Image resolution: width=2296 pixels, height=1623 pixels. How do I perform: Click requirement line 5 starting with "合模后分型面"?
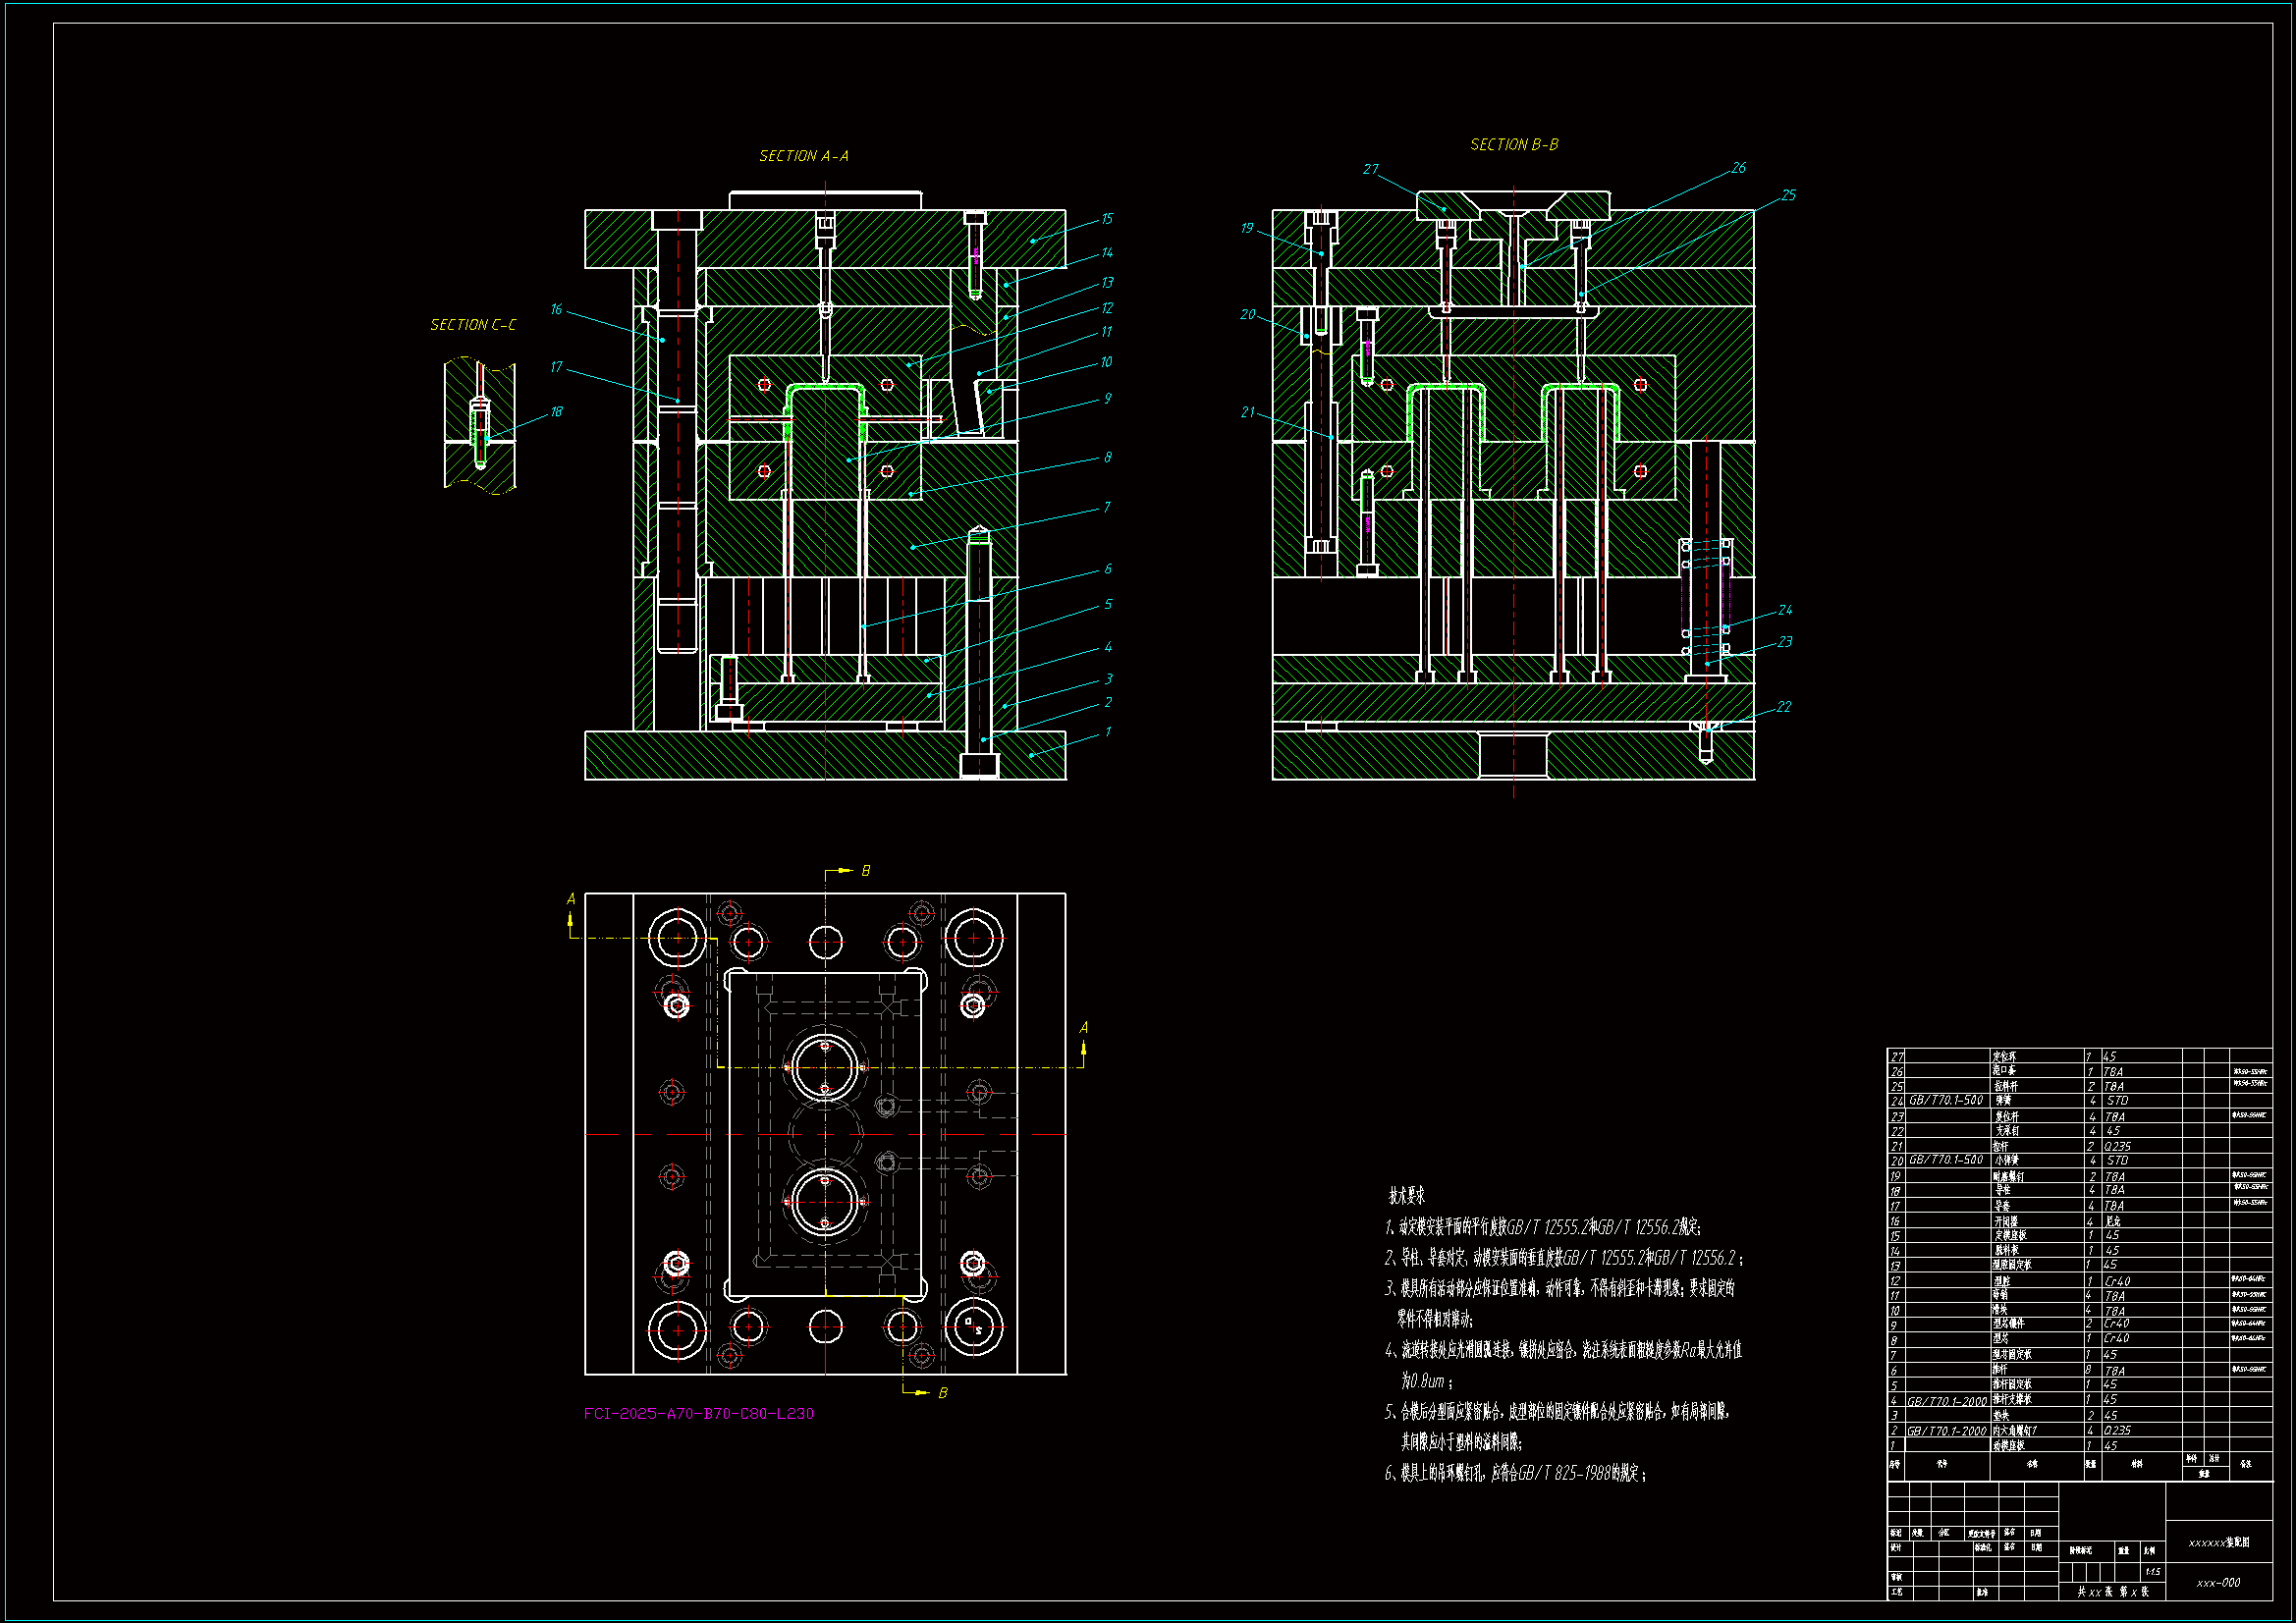click(1557, 1412)
